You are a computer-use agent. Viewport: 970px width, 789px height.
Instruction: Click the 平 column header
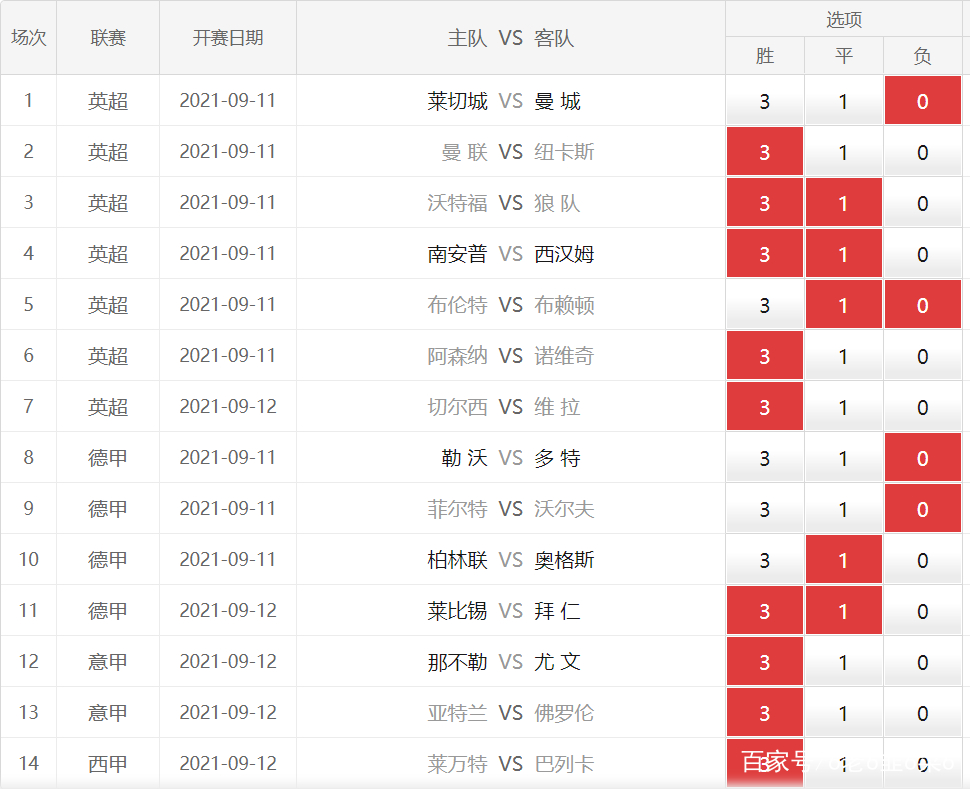point(844,56)
